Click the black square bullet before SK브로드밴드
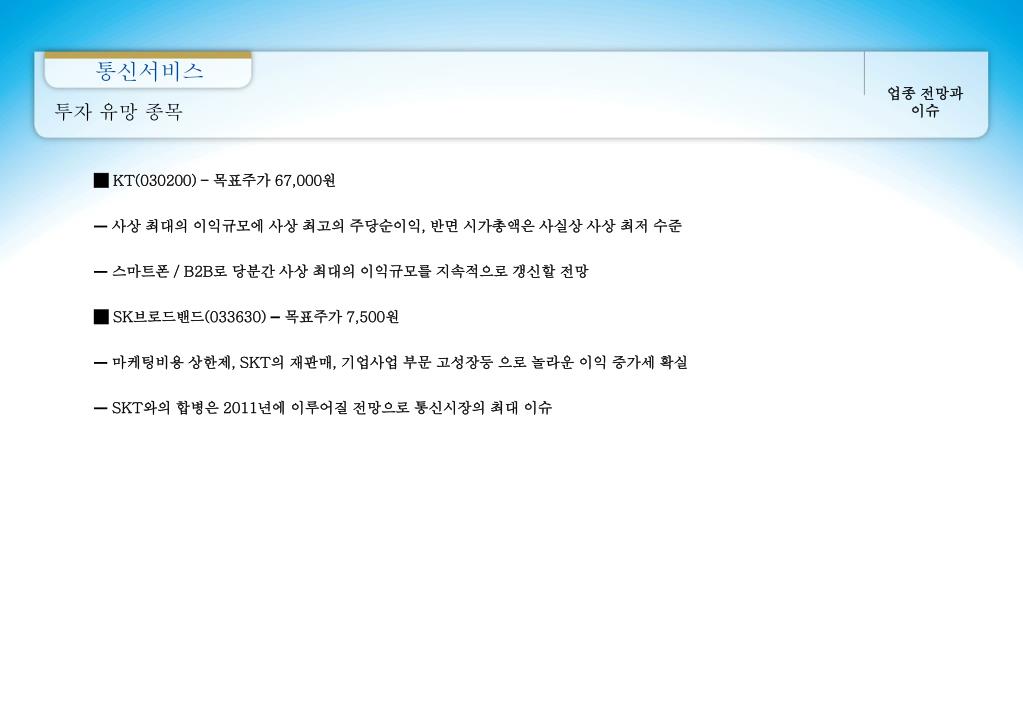The height and width of the screenshot is (723, 1023). pos(101,316)
